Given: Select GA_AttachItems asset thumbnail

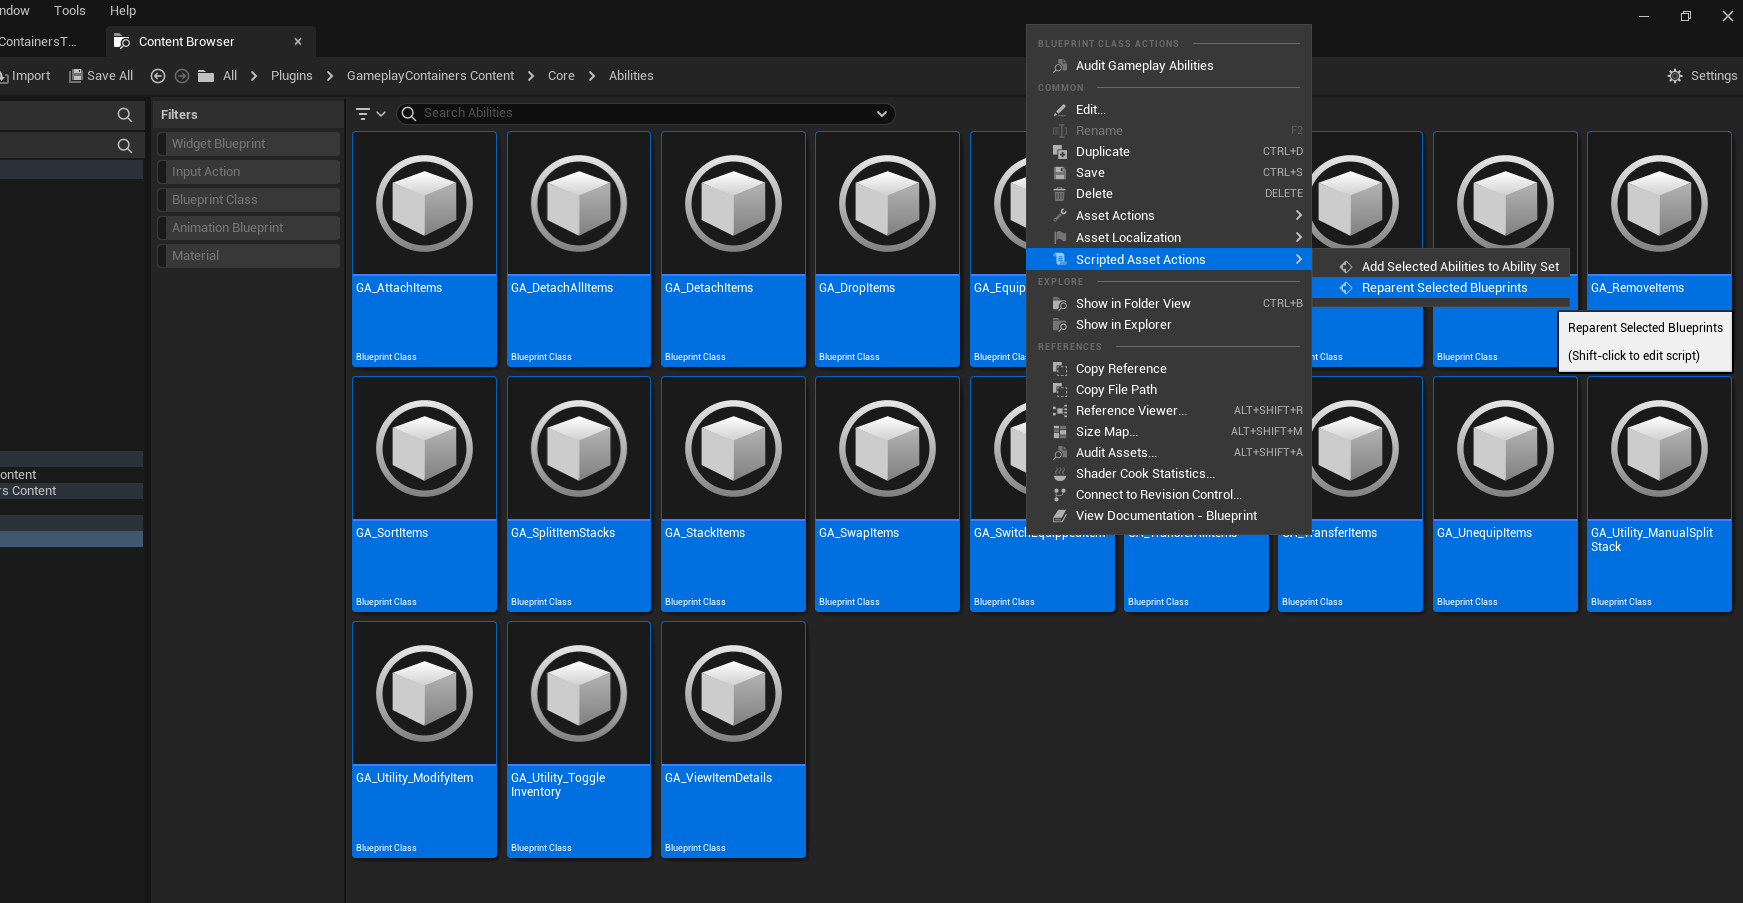Looking at the screenshot, I should (424, 204).
